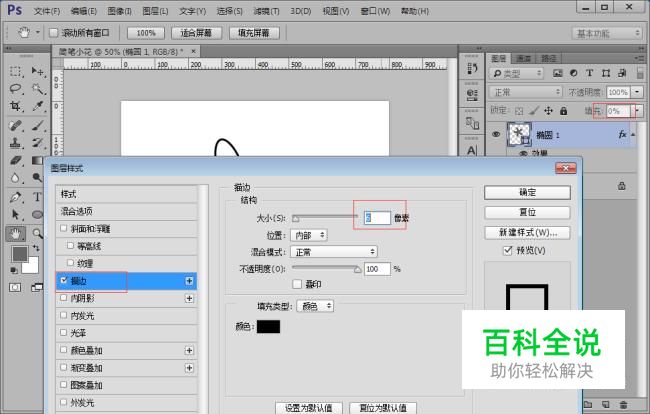Select the Gradient tool

click(x=38, y=160)
